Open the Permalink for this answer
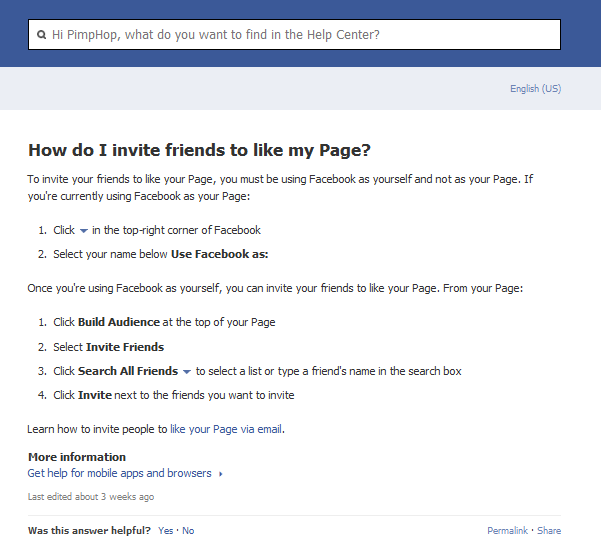 (507, 531)
